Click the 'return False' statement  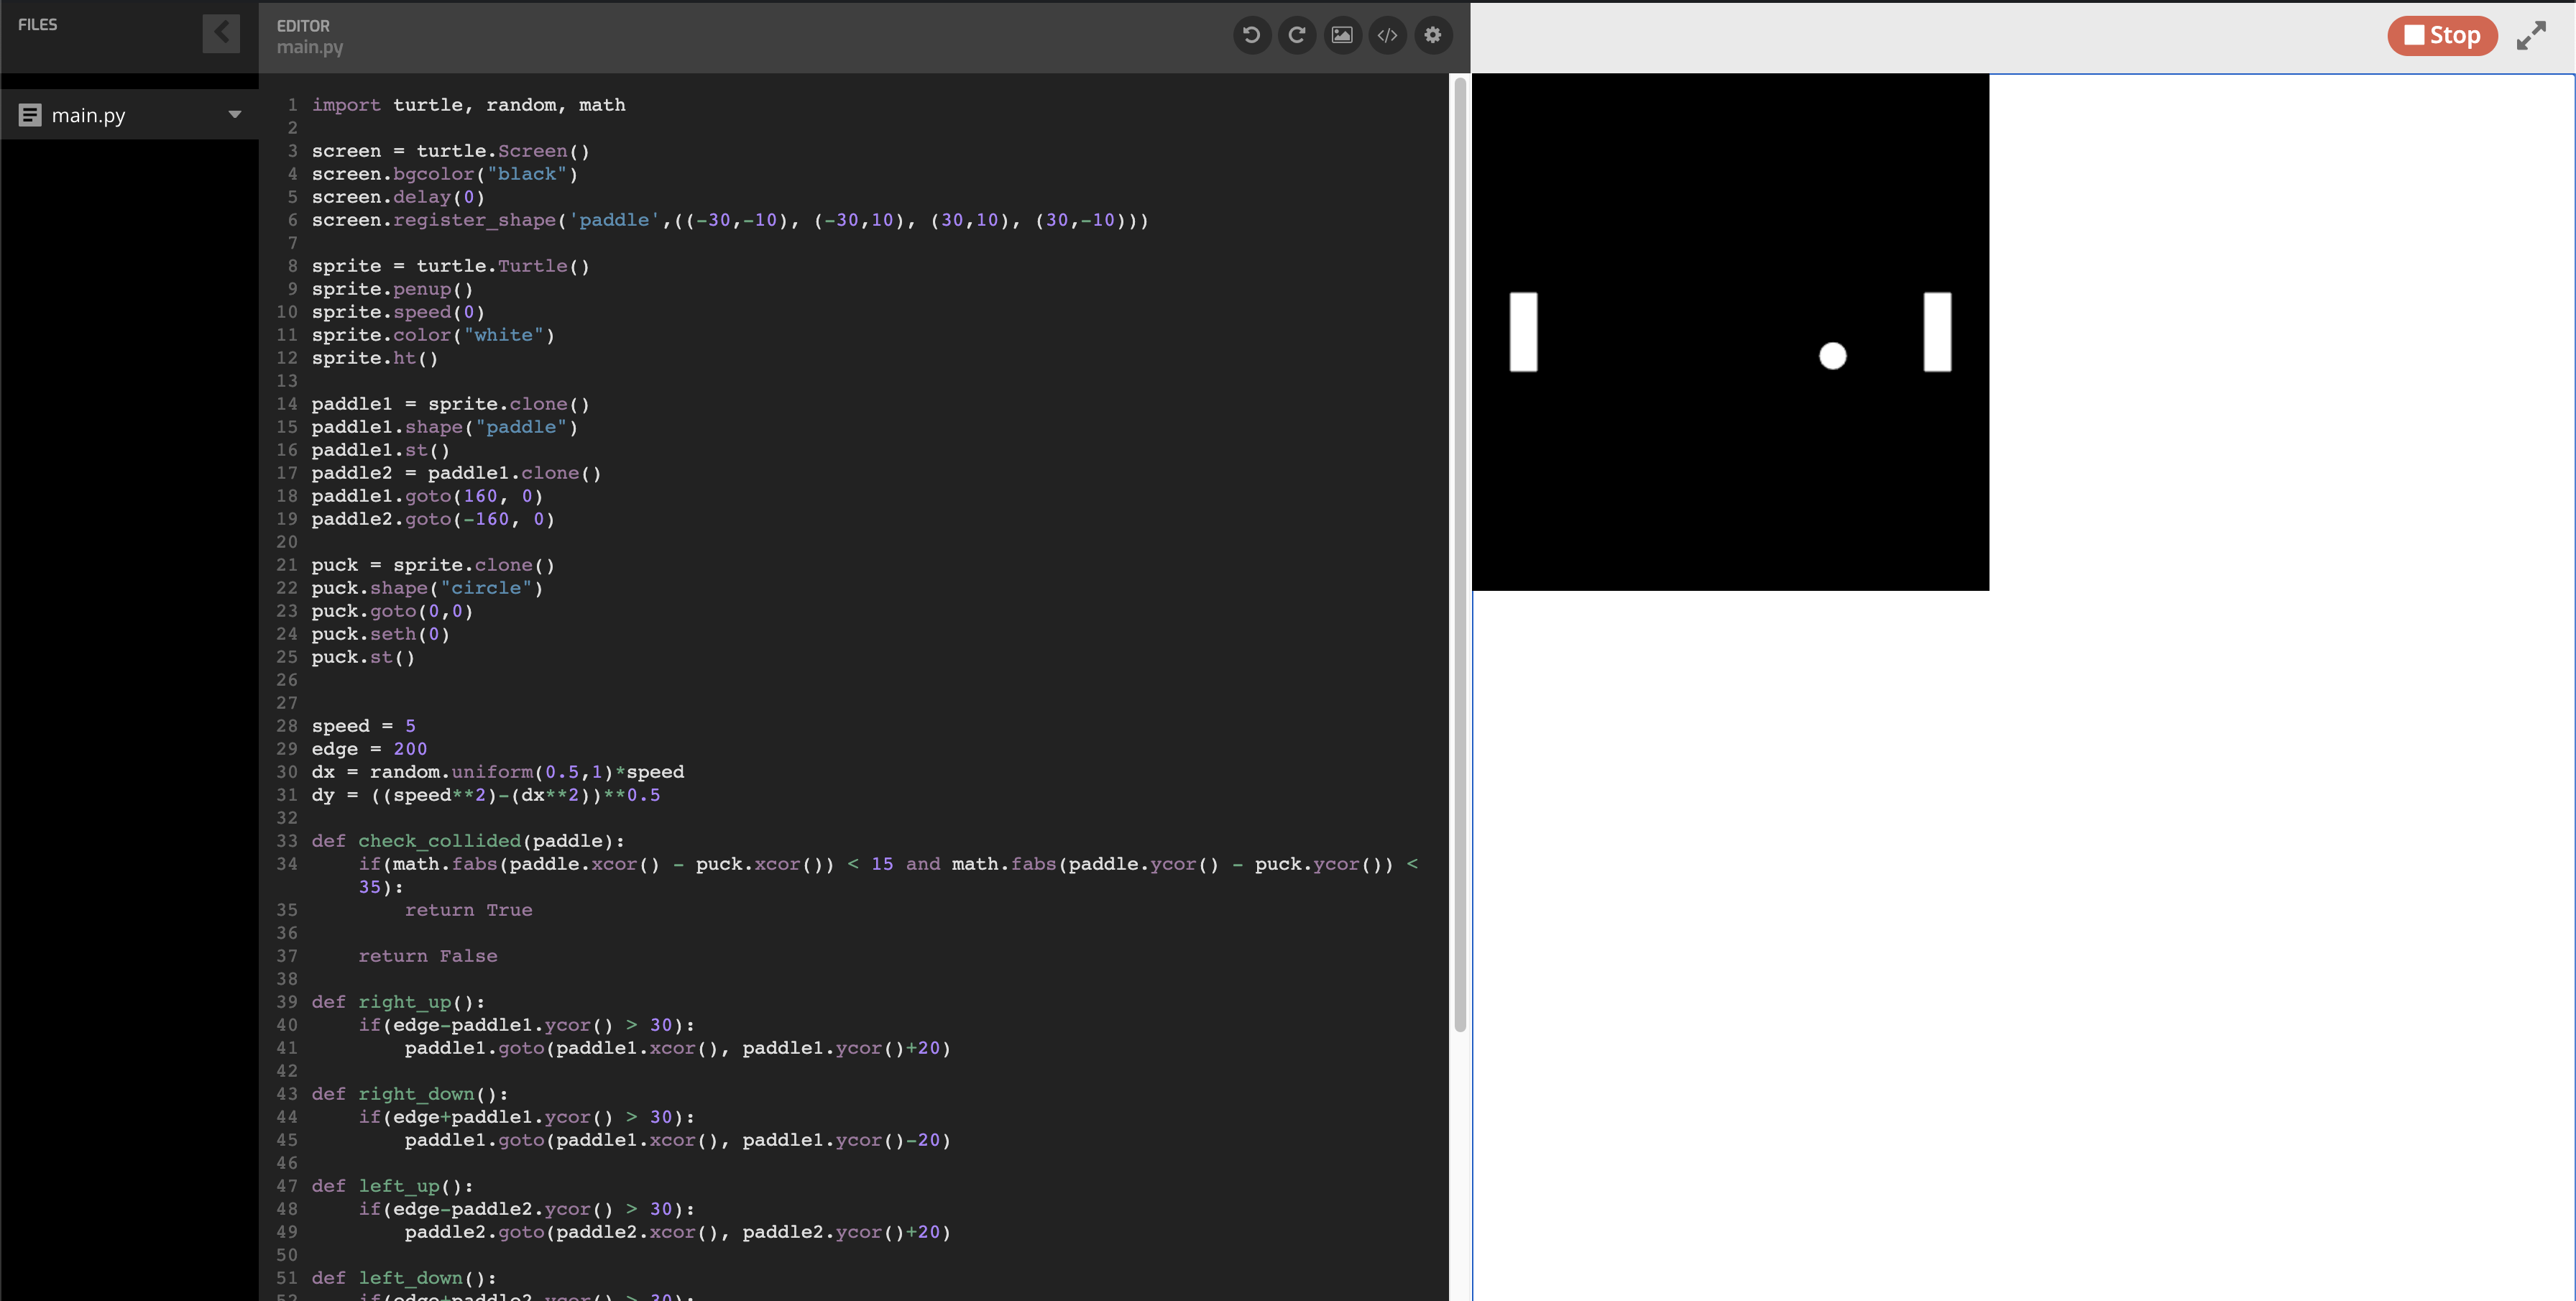point(428,956)
